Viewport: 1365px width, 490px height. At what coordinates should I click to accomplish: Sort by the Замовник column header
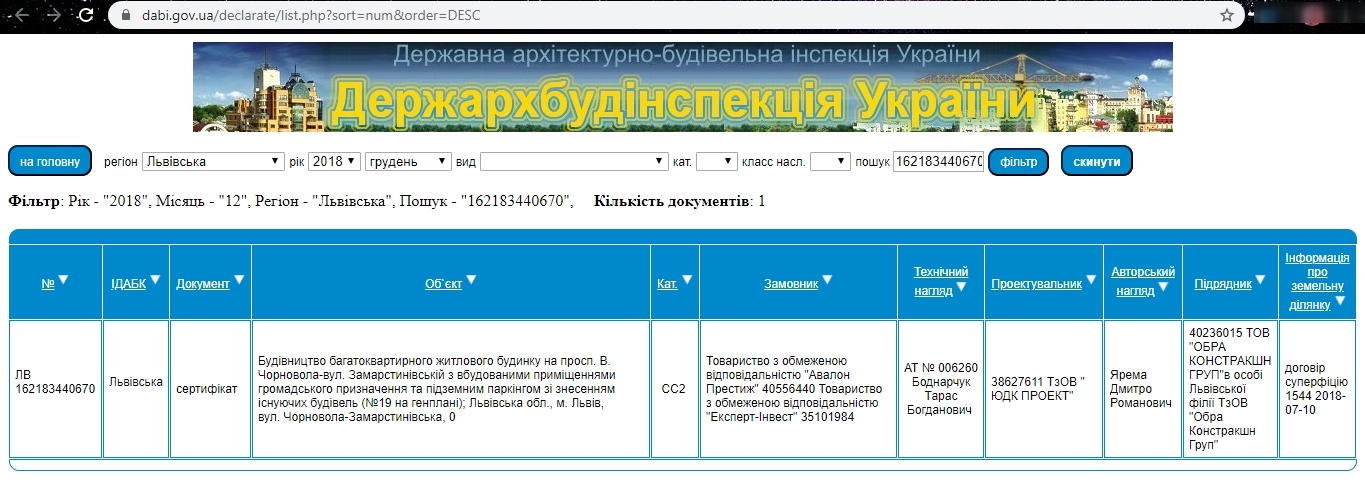(791, 284)
